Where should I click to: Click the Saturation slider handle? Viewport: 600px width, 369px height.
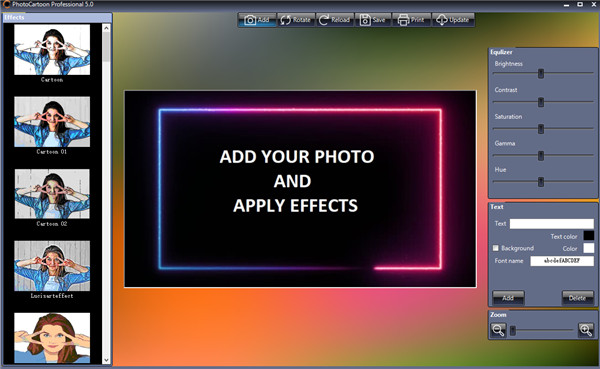pos(541,129)
